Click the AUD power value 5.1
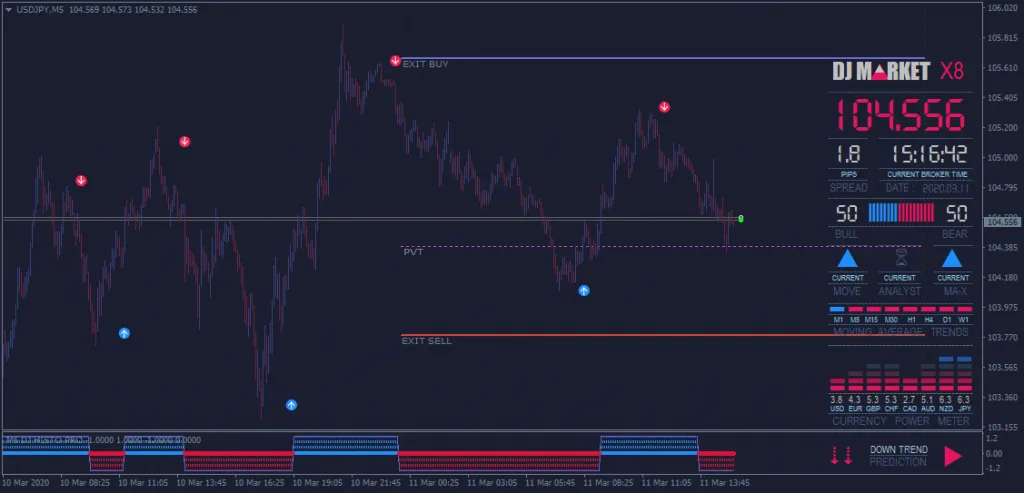 point(928,400)
